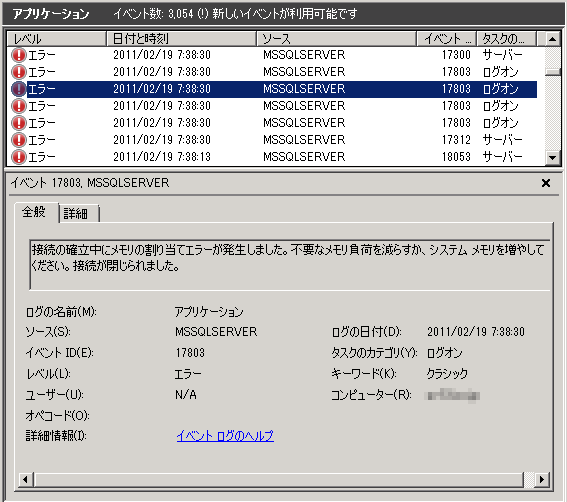Click the ユーザー(U) value N/A
This screenshot has width=567, height=502.
(x=186, y=395)
